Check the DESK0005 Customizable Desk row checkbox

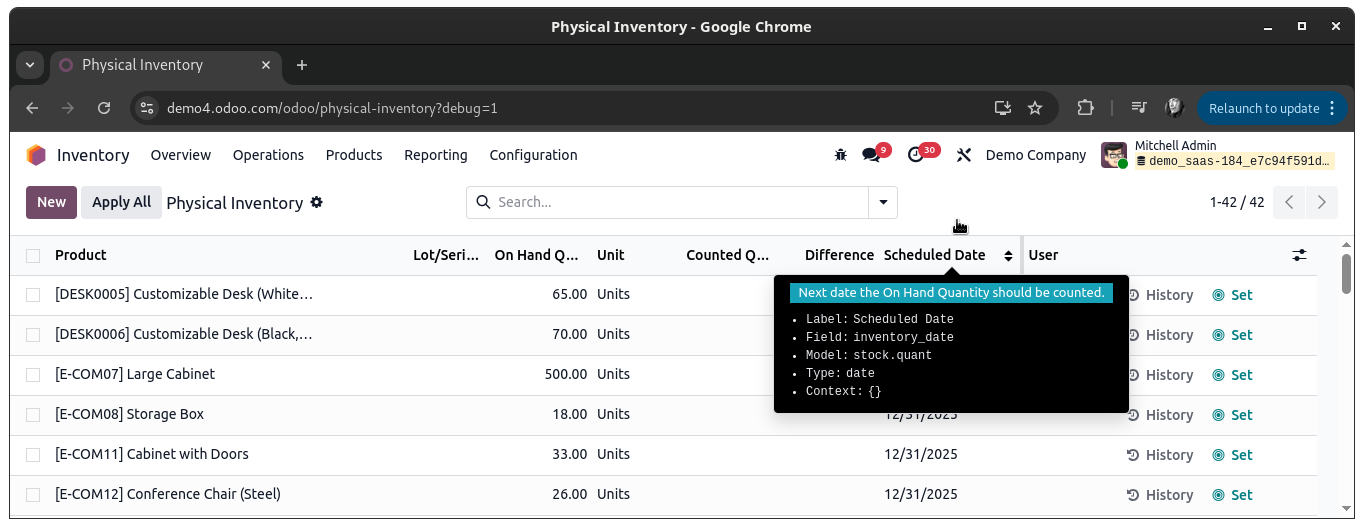click(33, 295)
